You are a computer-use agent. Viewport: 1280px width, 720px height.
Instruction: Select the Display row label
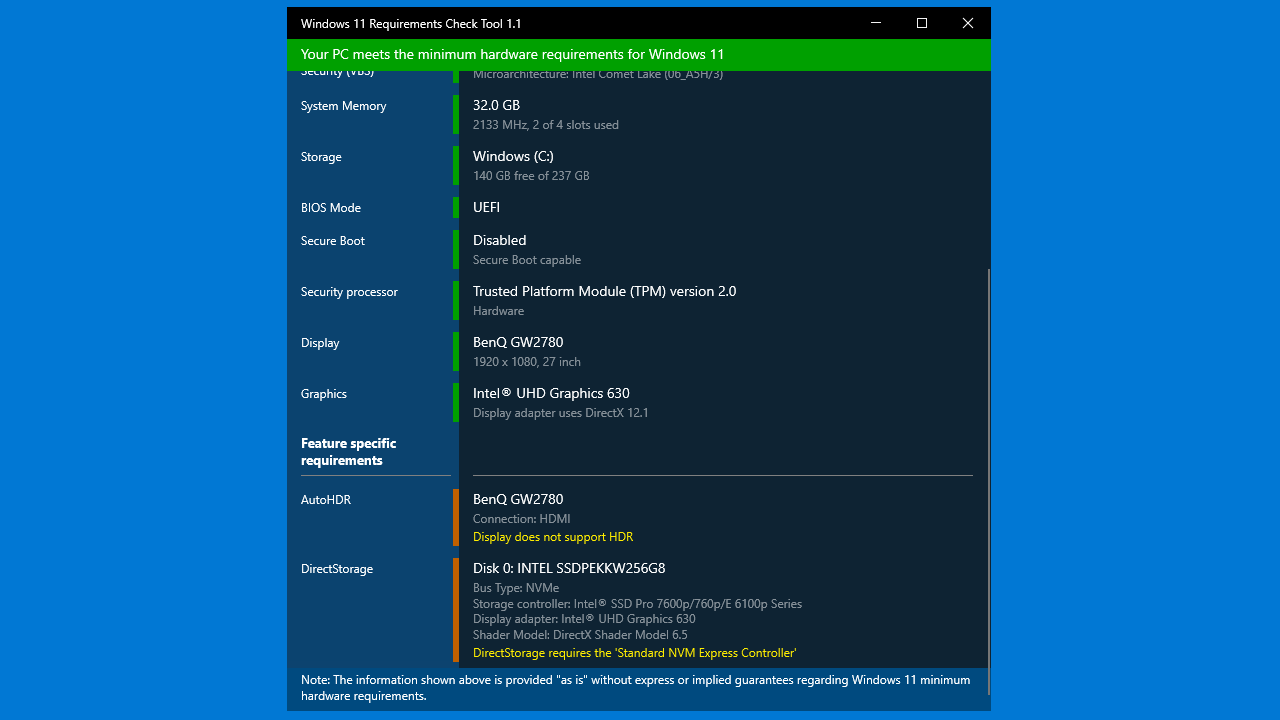point(320,343)
